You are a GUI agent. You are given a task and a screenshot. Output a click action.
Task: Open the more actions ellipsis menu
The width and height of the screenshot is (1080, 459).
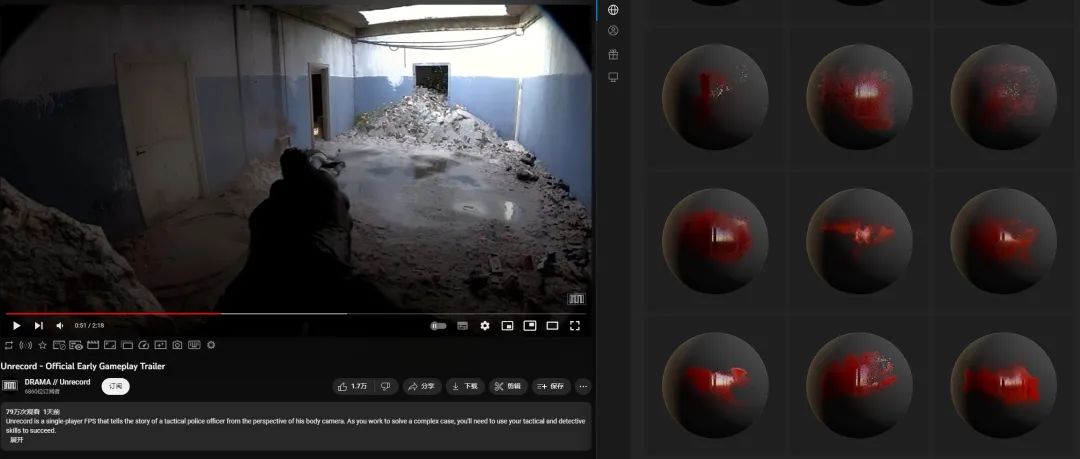click(583, 386)
